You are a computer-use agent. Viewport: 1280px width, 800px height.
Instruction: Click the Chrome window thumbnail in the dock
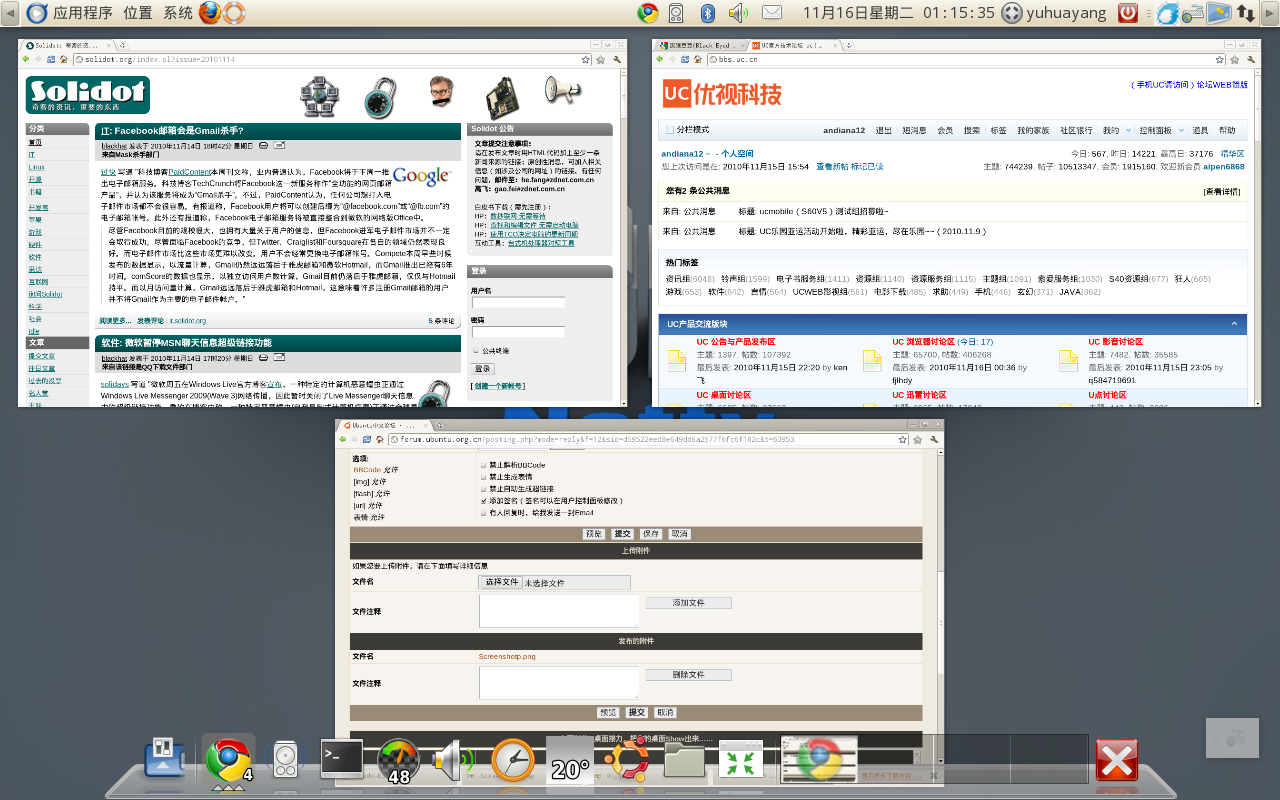tap(819, 760)
